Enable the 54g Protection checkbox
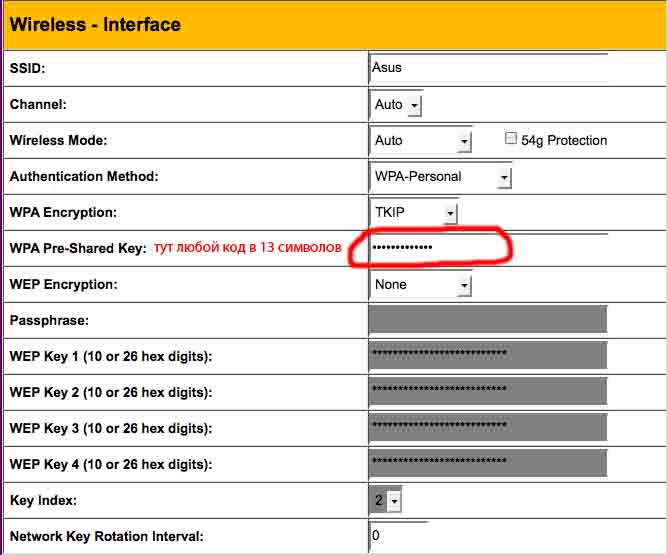Screen dimensions: 667x555 coord(510,139)
